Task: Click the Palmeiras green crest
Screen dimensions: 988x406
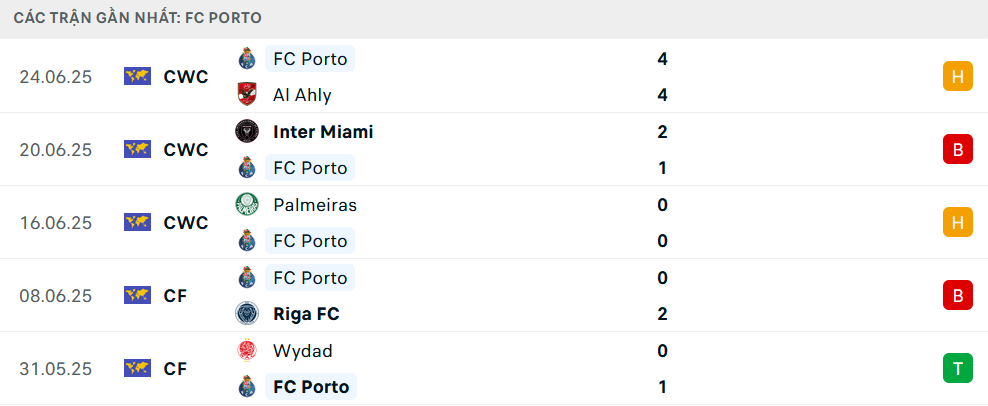Action: pos(247,204)
